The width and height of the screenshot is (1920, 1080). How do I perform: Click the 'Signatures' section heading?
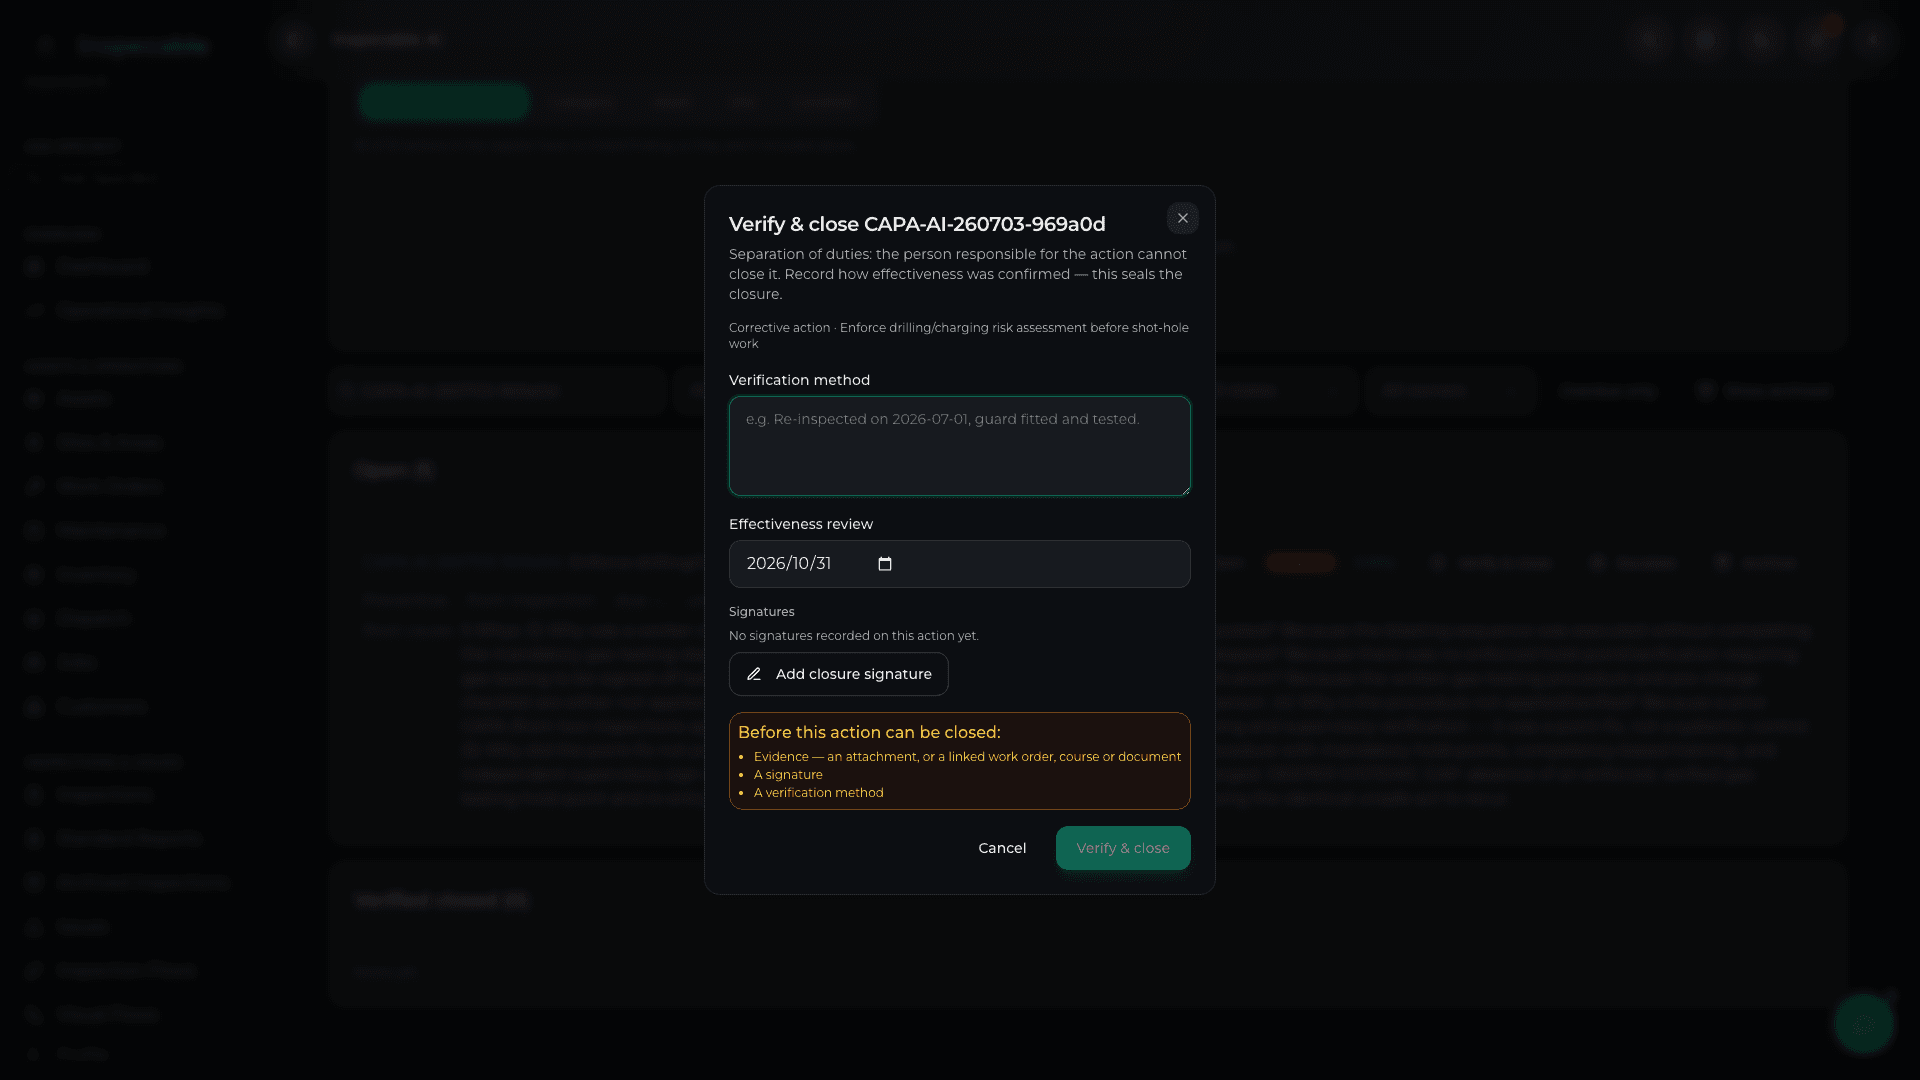761,612
